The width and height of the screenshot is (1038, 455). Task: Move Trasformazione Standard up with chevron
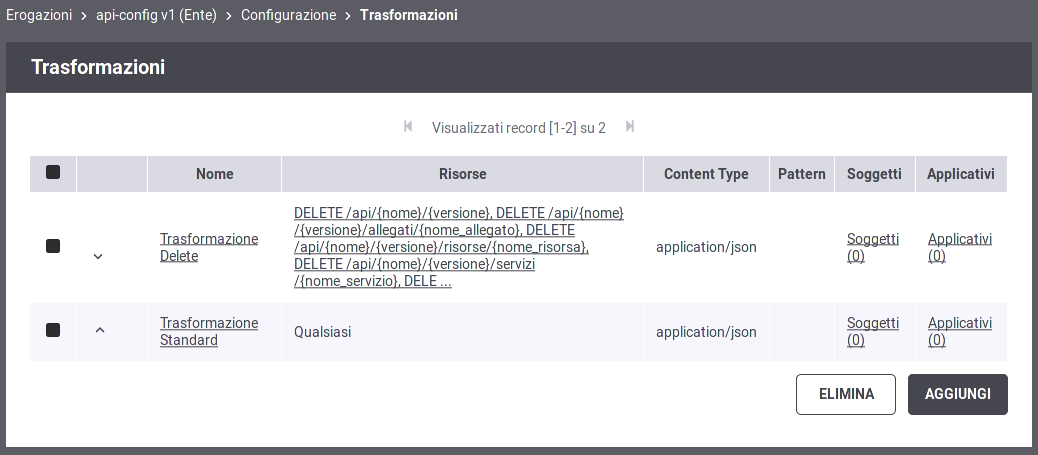pos(100,329)
